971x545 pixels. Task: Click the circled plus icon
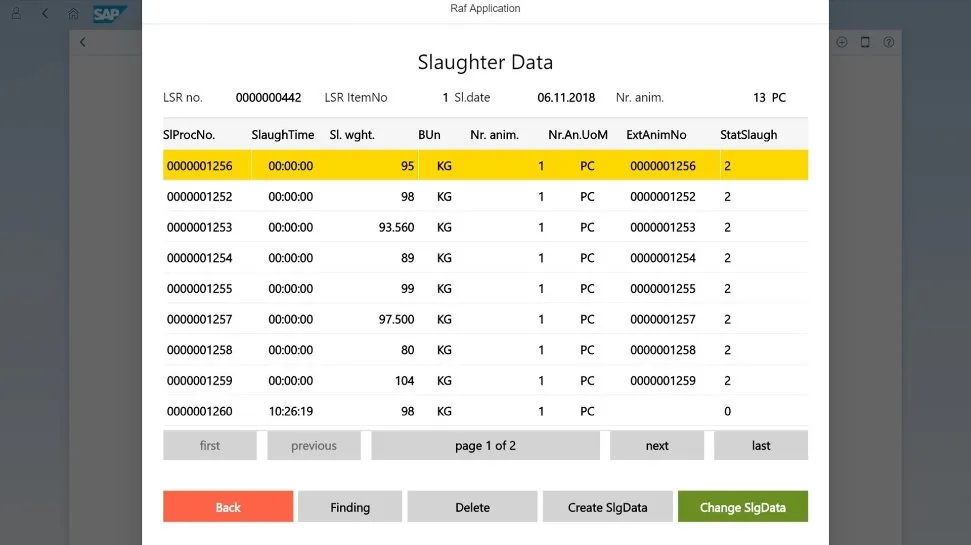tap(842, 42)
